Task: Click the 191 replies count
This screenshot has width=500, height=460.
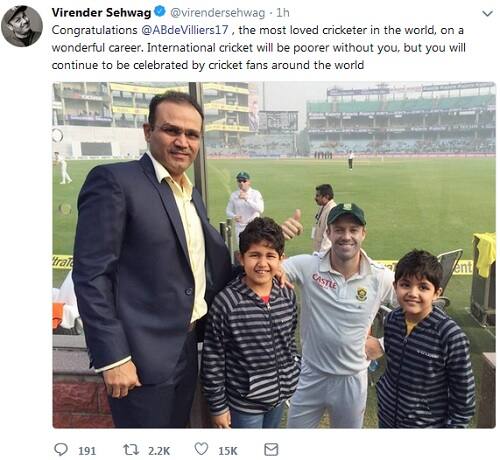Action: pos(87,451)
